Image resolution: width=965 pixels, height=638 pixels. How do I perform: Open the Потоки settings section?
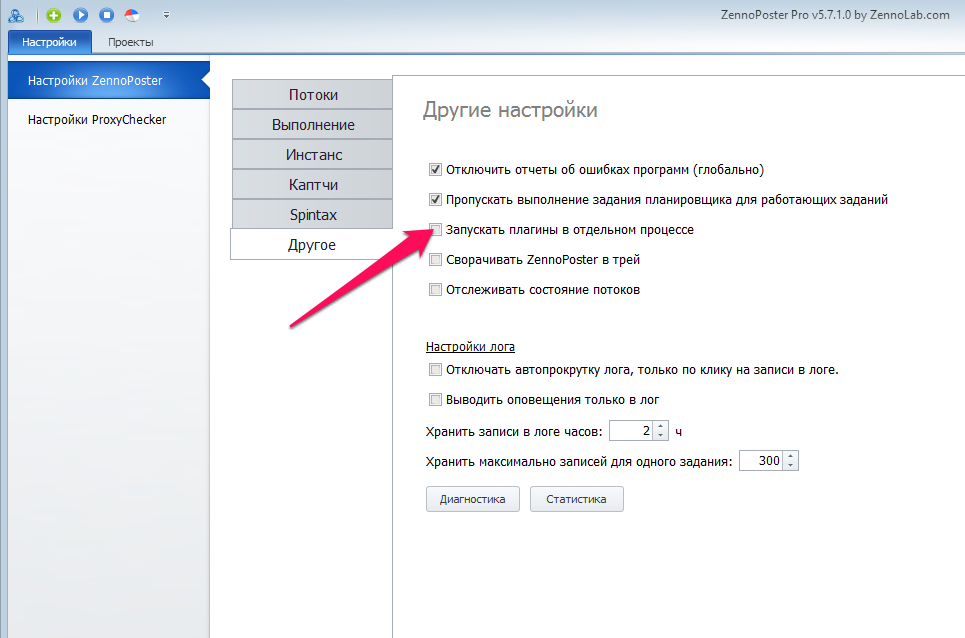tap(313, 95)
